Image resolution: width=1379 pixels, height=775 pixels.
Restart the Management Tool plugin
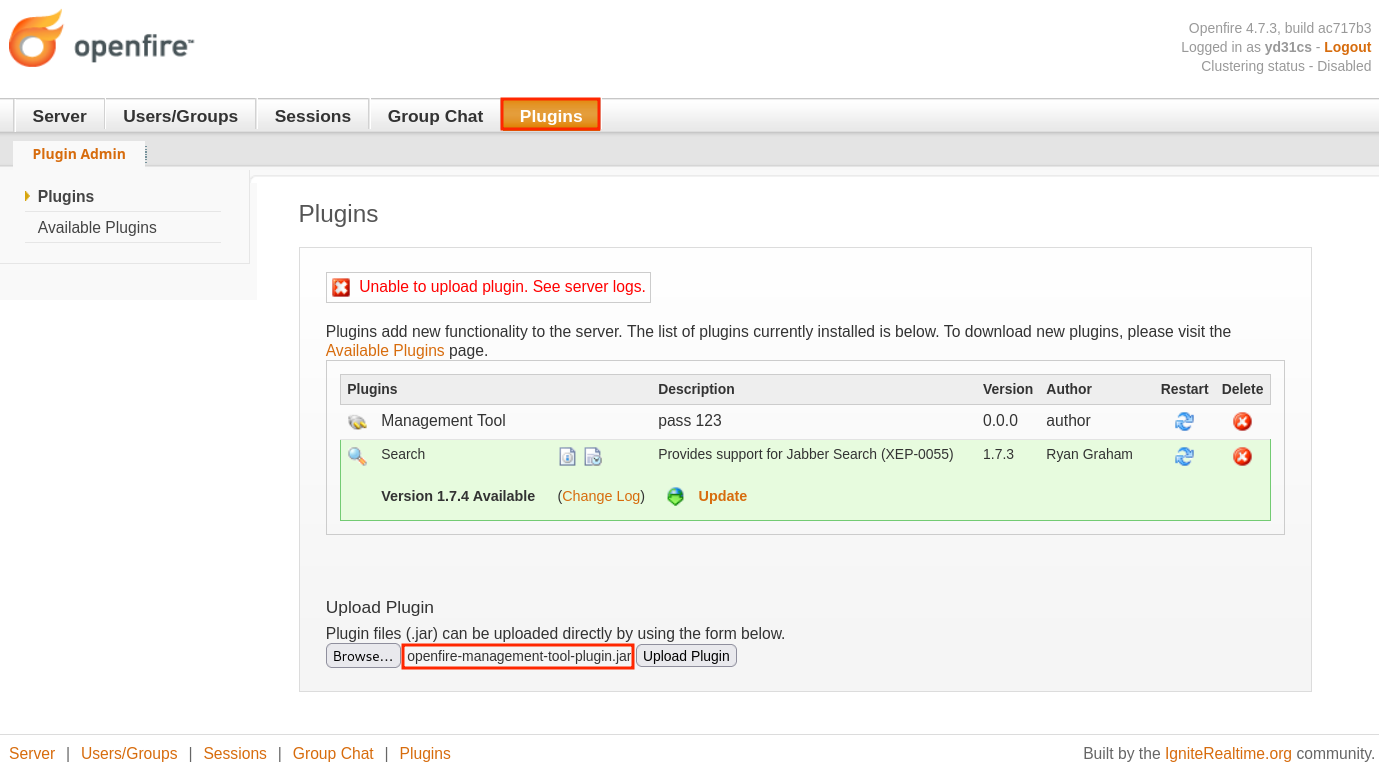tap(1184, 422)
